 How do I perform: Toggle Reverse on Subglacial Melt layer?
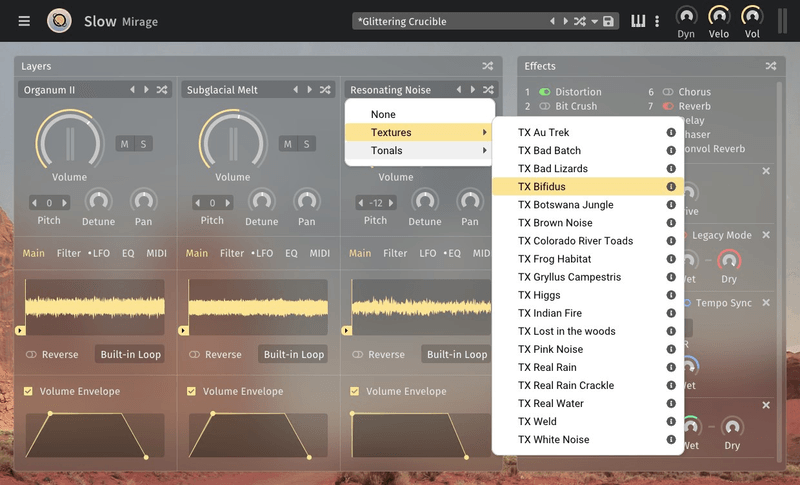pos(195,354)
